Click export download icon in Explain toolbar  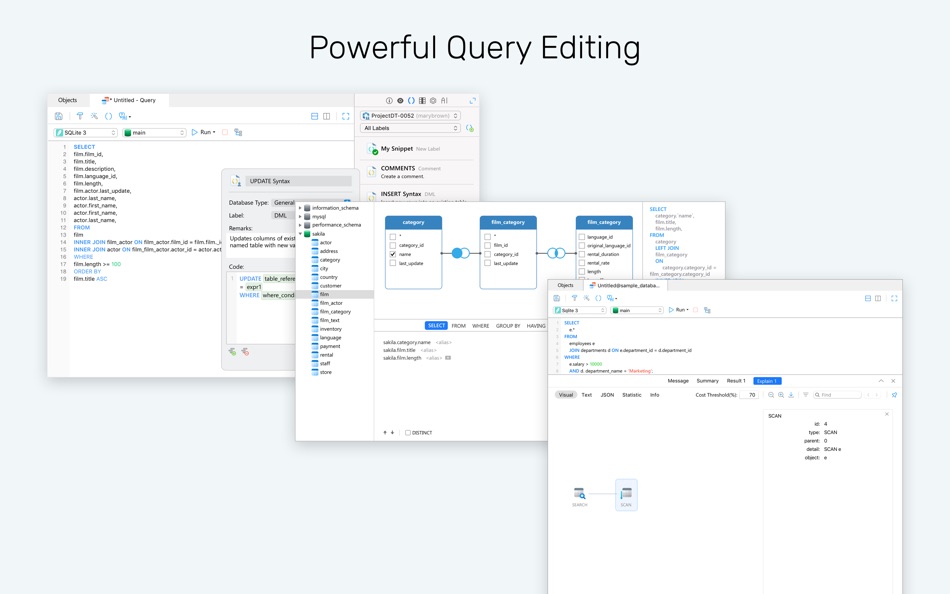click(x=791, y=395)
